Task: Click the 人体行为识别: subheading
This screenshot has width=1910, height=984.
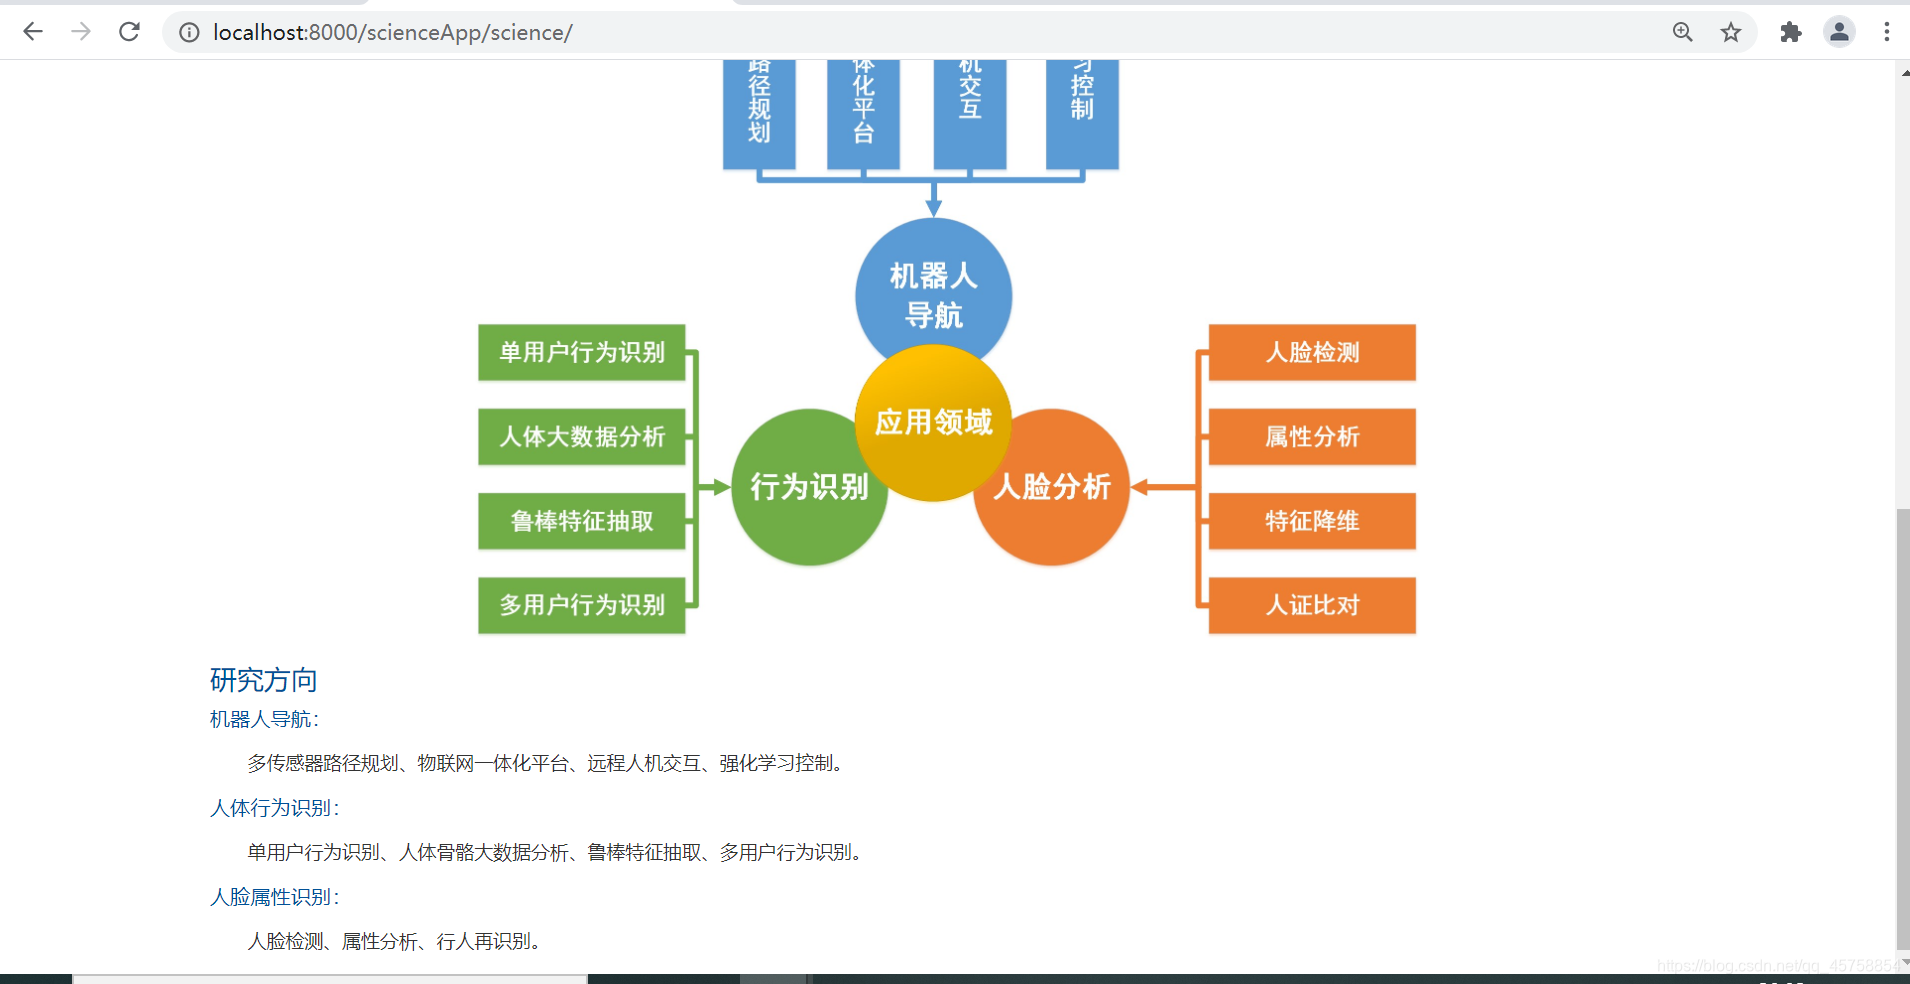Action: coord(274,808)
